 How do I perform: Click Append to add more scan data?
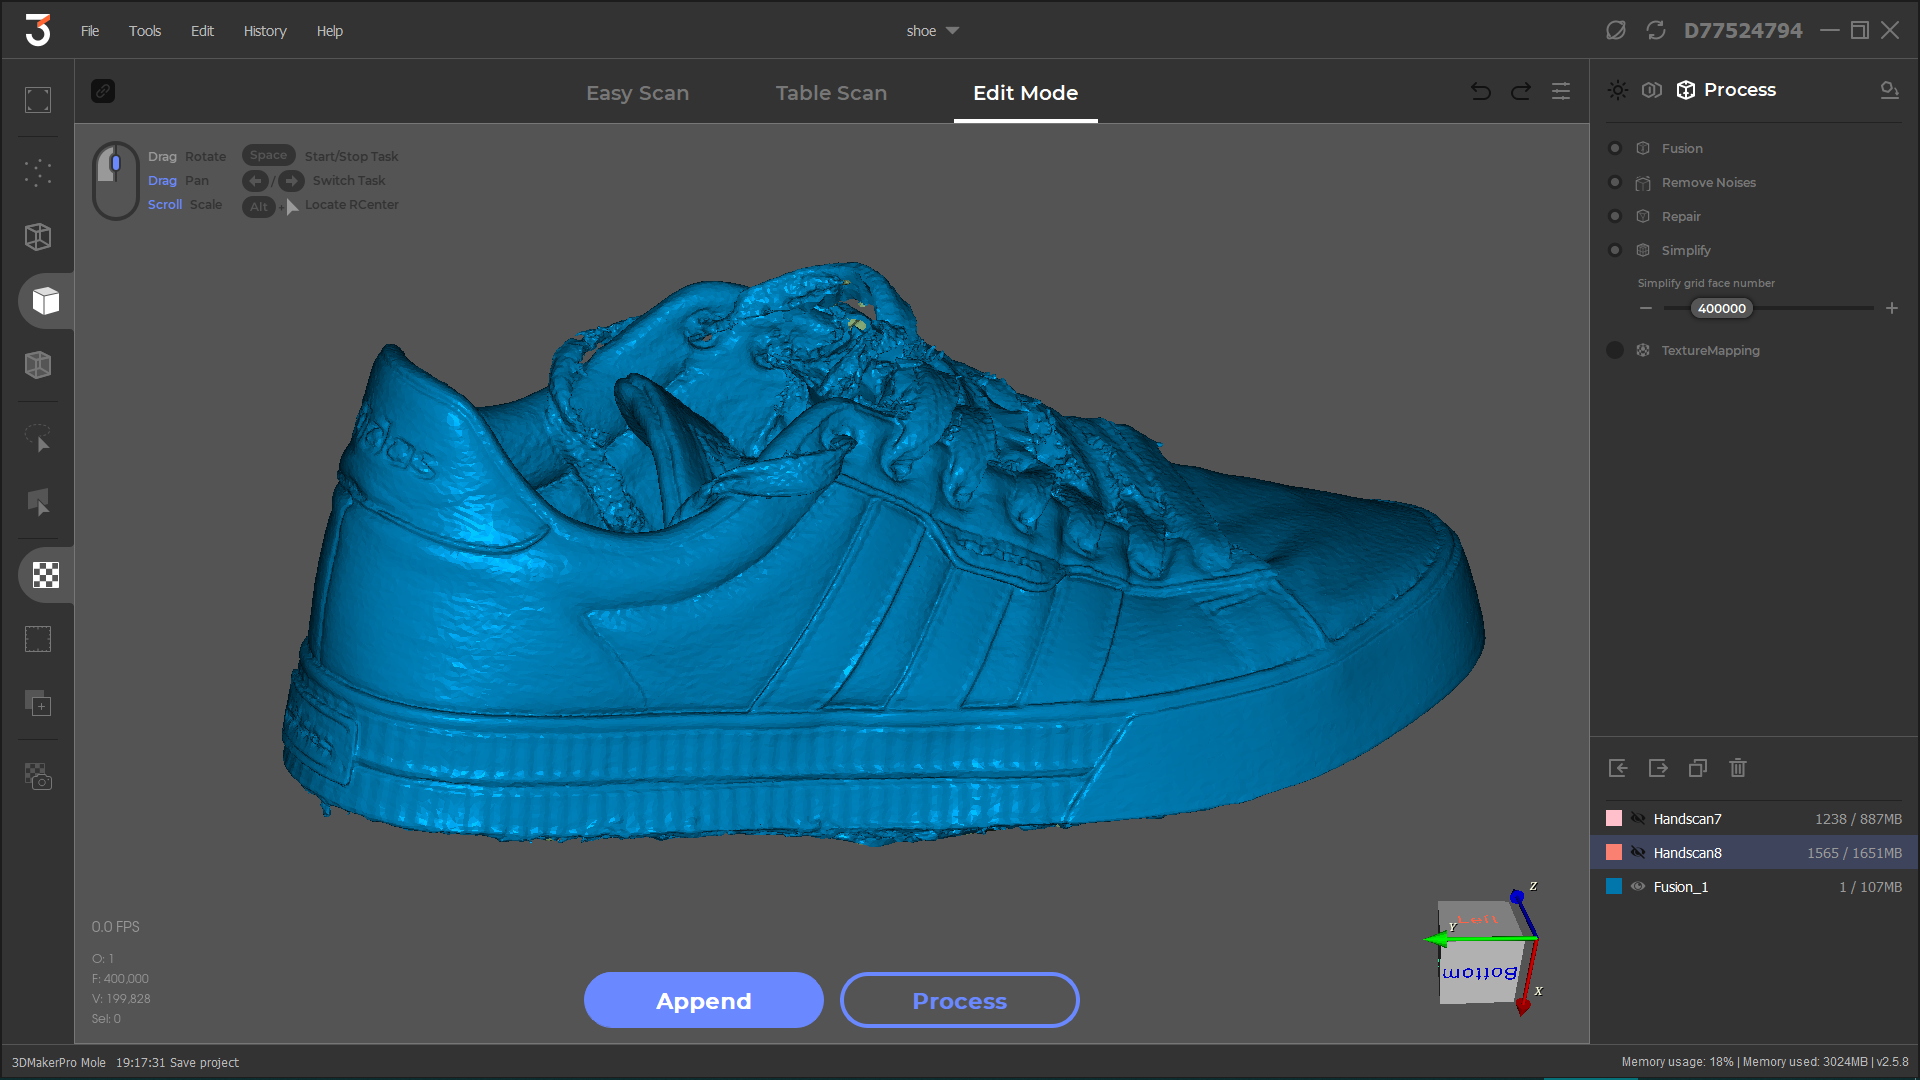point(703,1001)
